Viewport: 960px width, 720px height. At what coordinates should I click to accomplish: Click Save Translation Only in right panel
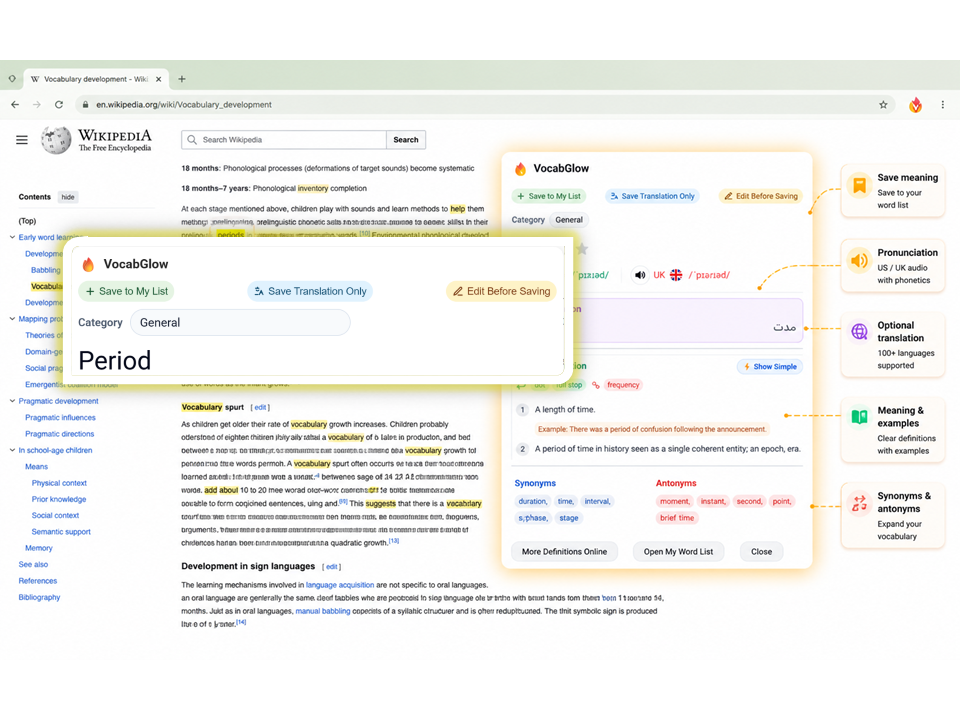click(653, 196)
